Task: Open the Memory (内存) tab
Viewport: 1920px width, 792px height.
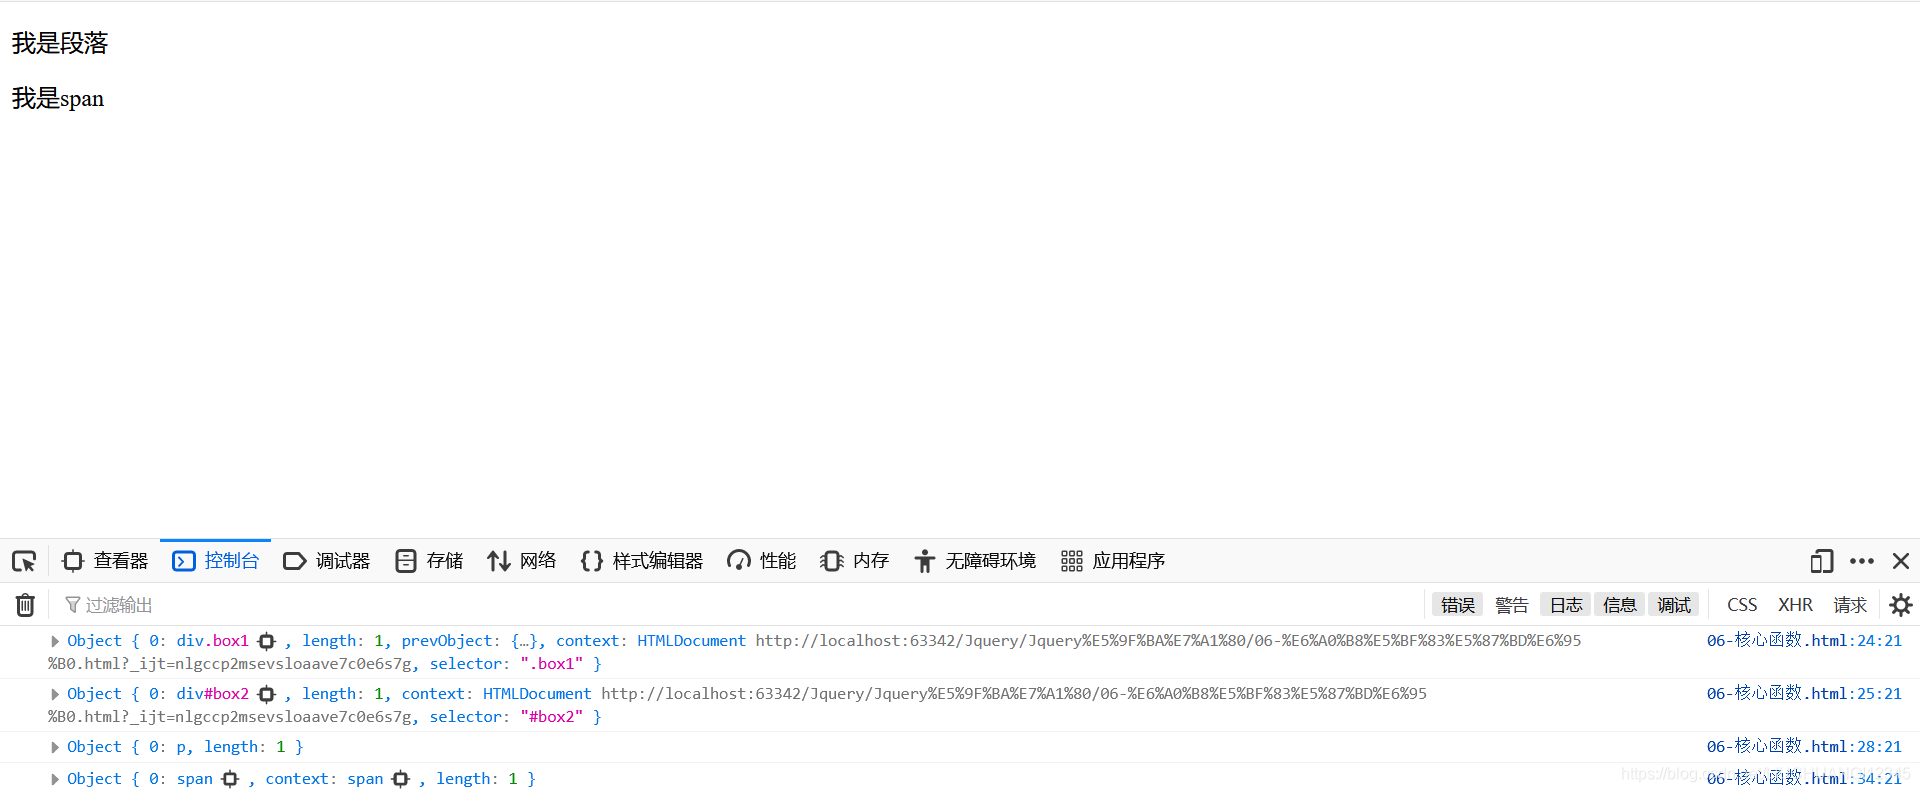Action: (855, 561)
